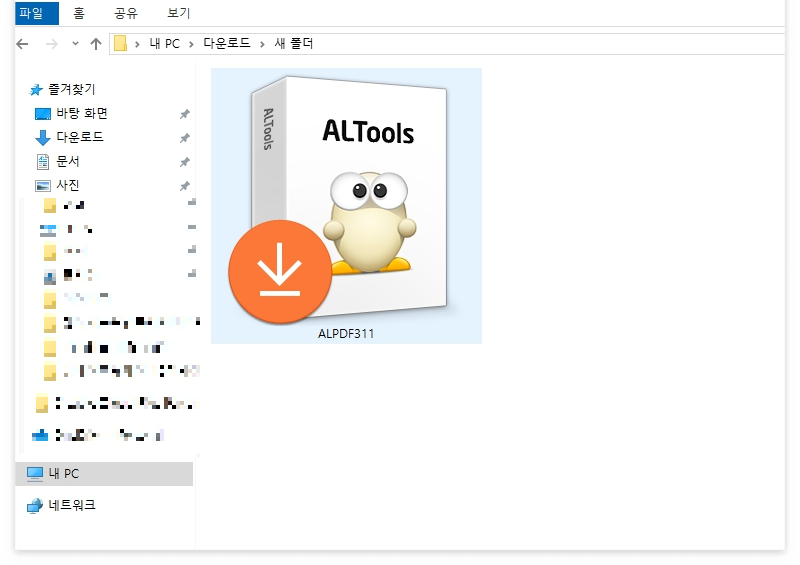Viewport: 800px width, 565px height.
Task: Click pin icon next to 문서
Action: click(185, 162)
